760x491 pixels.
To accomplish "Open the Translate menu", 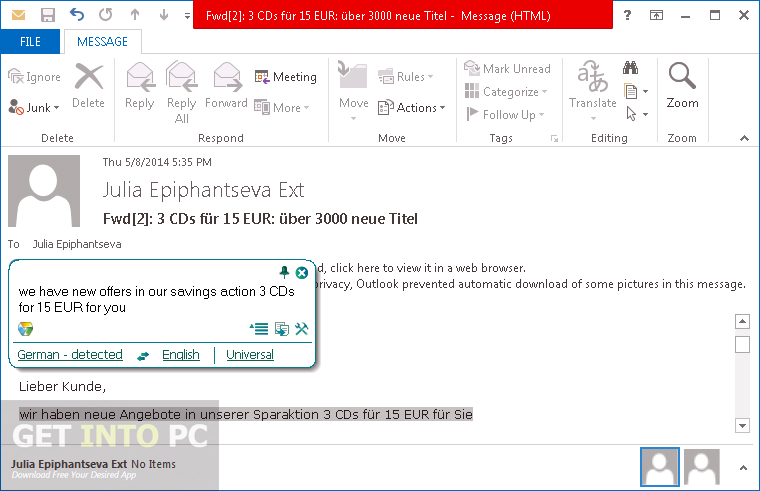I will (592, 91).
